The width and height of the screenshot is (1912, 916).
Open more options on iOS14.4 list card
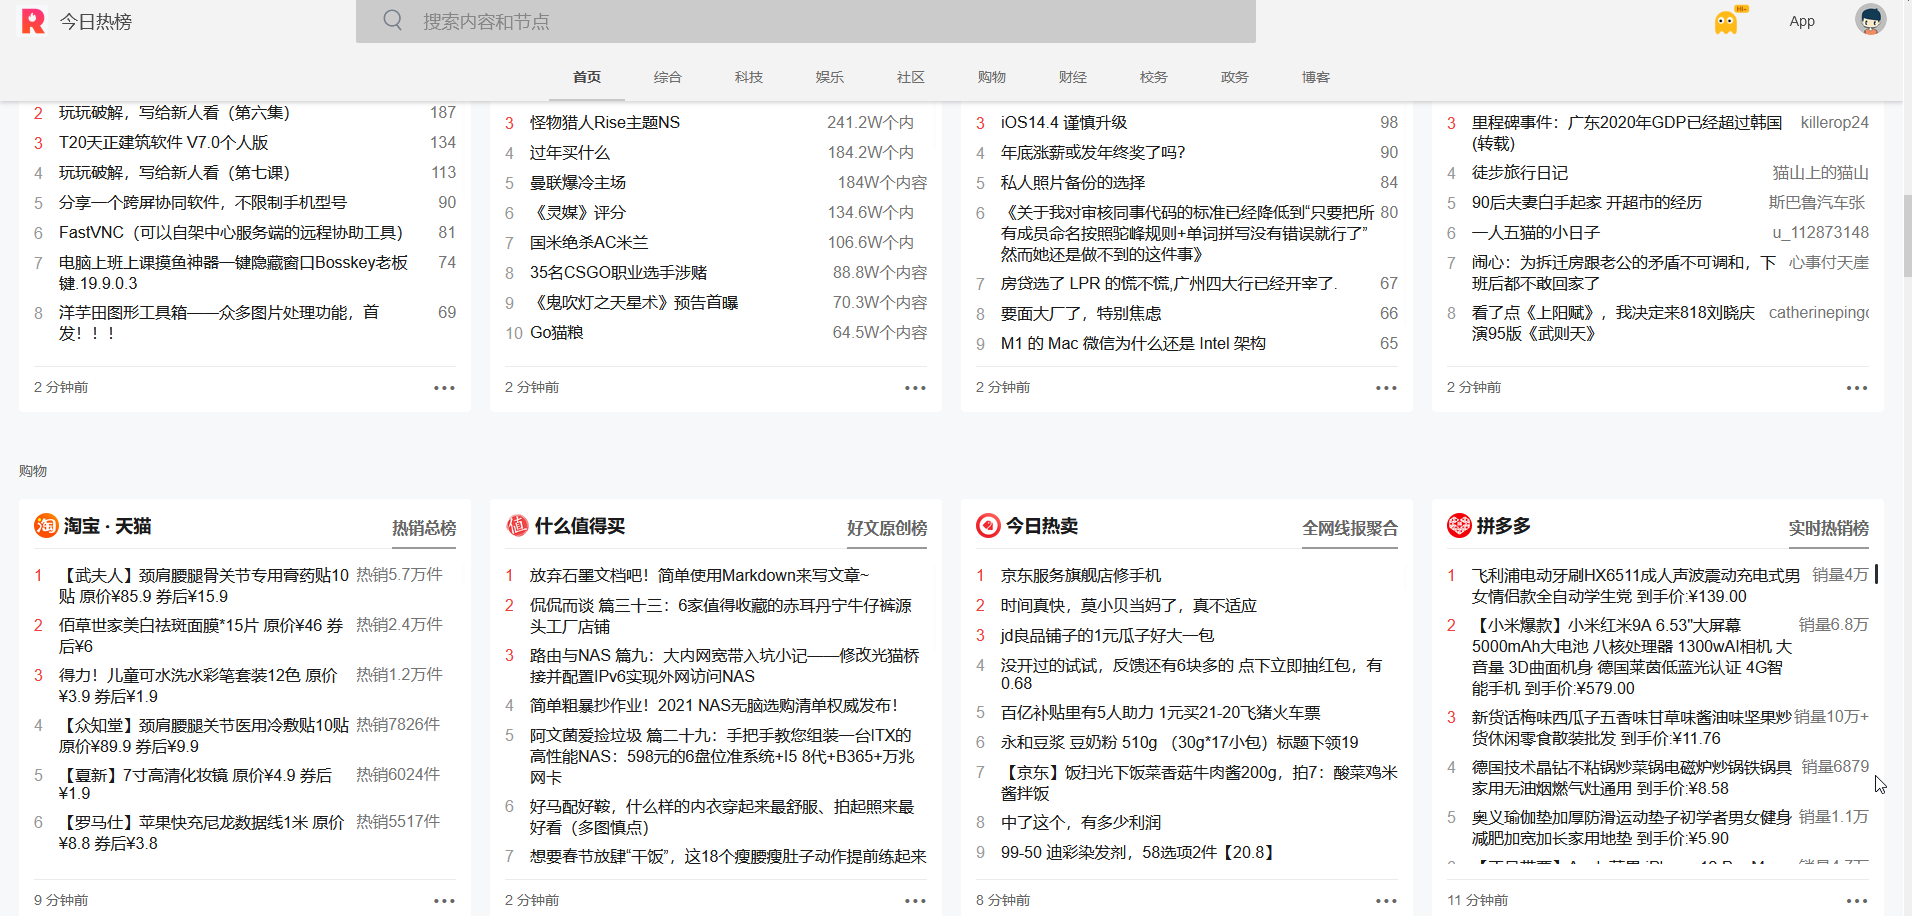(x=1386, y=388)
